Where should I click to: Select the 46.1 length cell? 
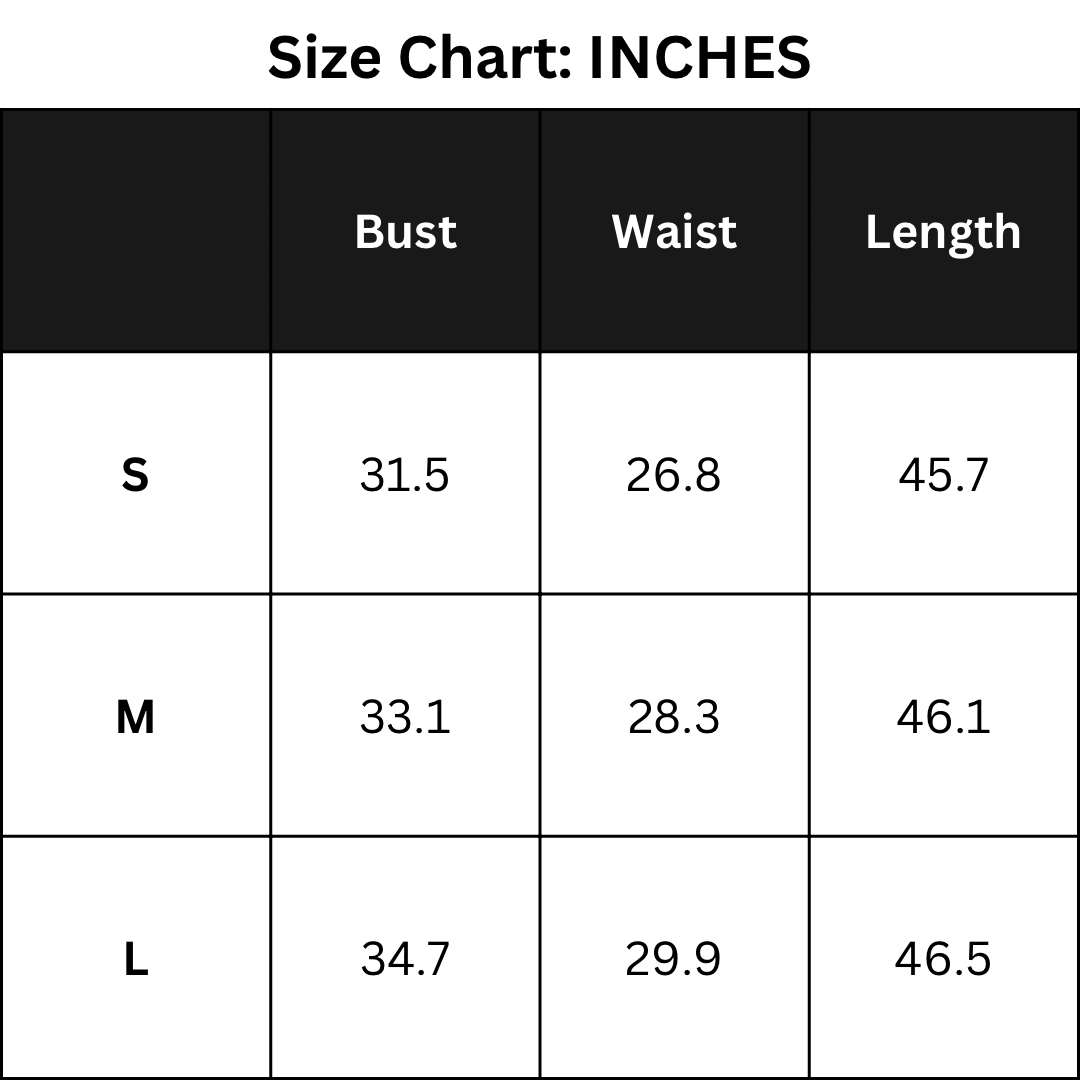point(943,717)
